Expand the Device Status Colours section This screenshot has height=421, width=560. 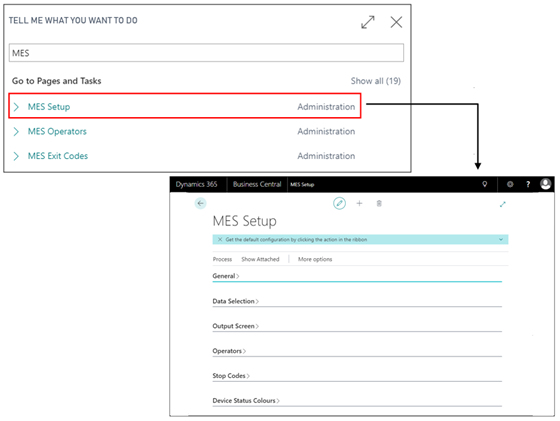pos(246,401)
